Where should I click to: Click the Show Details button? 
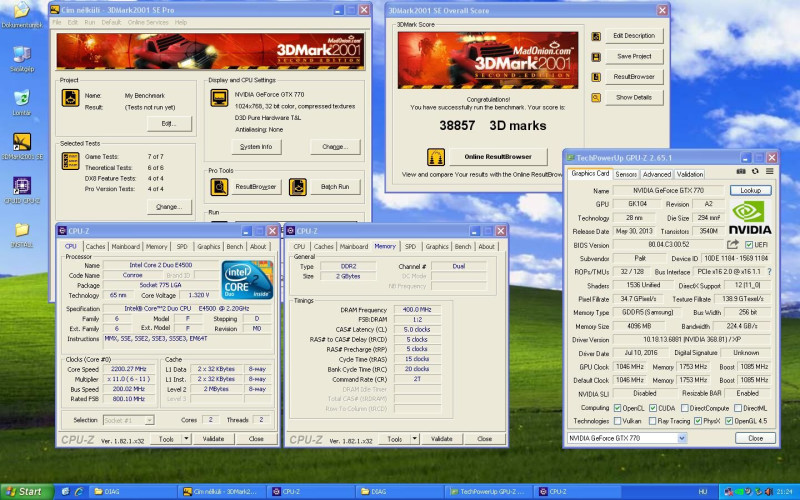(634, 97)
